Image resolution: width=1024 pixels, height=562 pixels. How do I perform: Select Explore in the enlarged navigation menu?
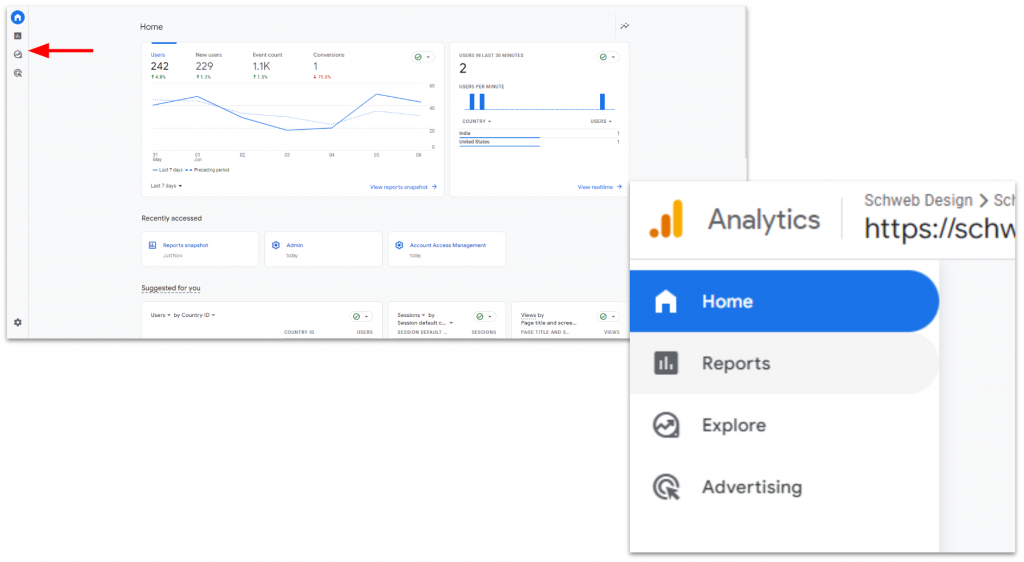pos(733,425)
